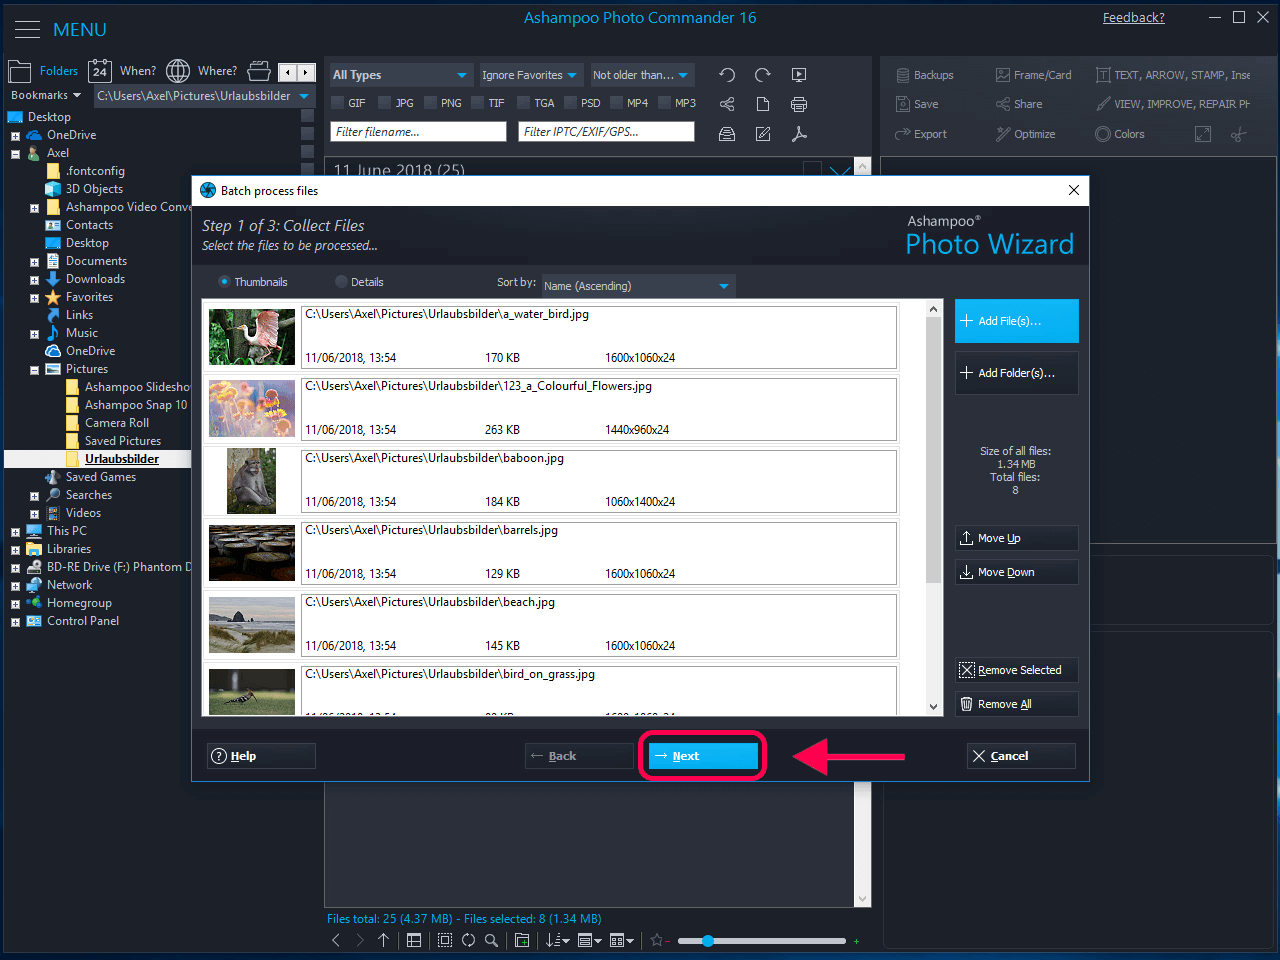This screenshot has height=960, width=1280.
Task: Open the 'Not older than' dropdown
Action: click(x=640, y=75)
